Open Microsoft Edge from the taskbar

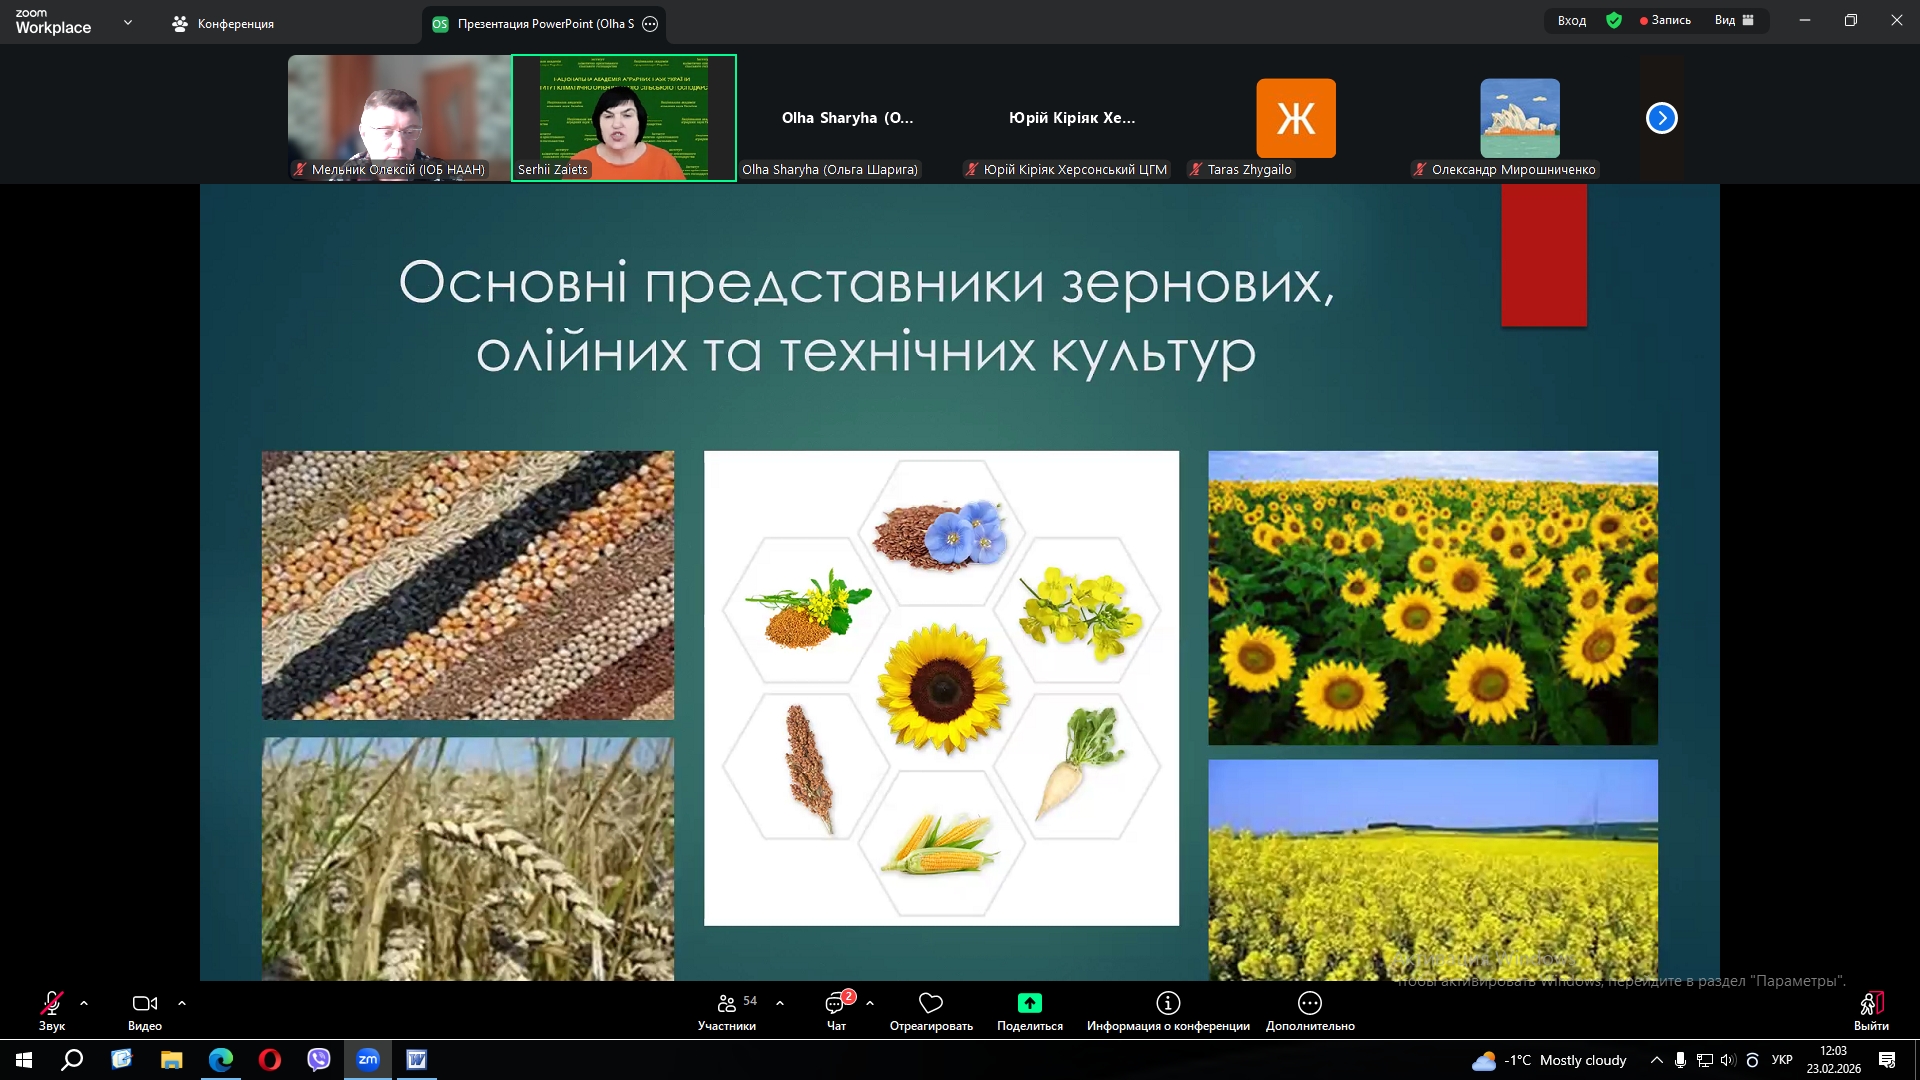(x=220, y=1060)
